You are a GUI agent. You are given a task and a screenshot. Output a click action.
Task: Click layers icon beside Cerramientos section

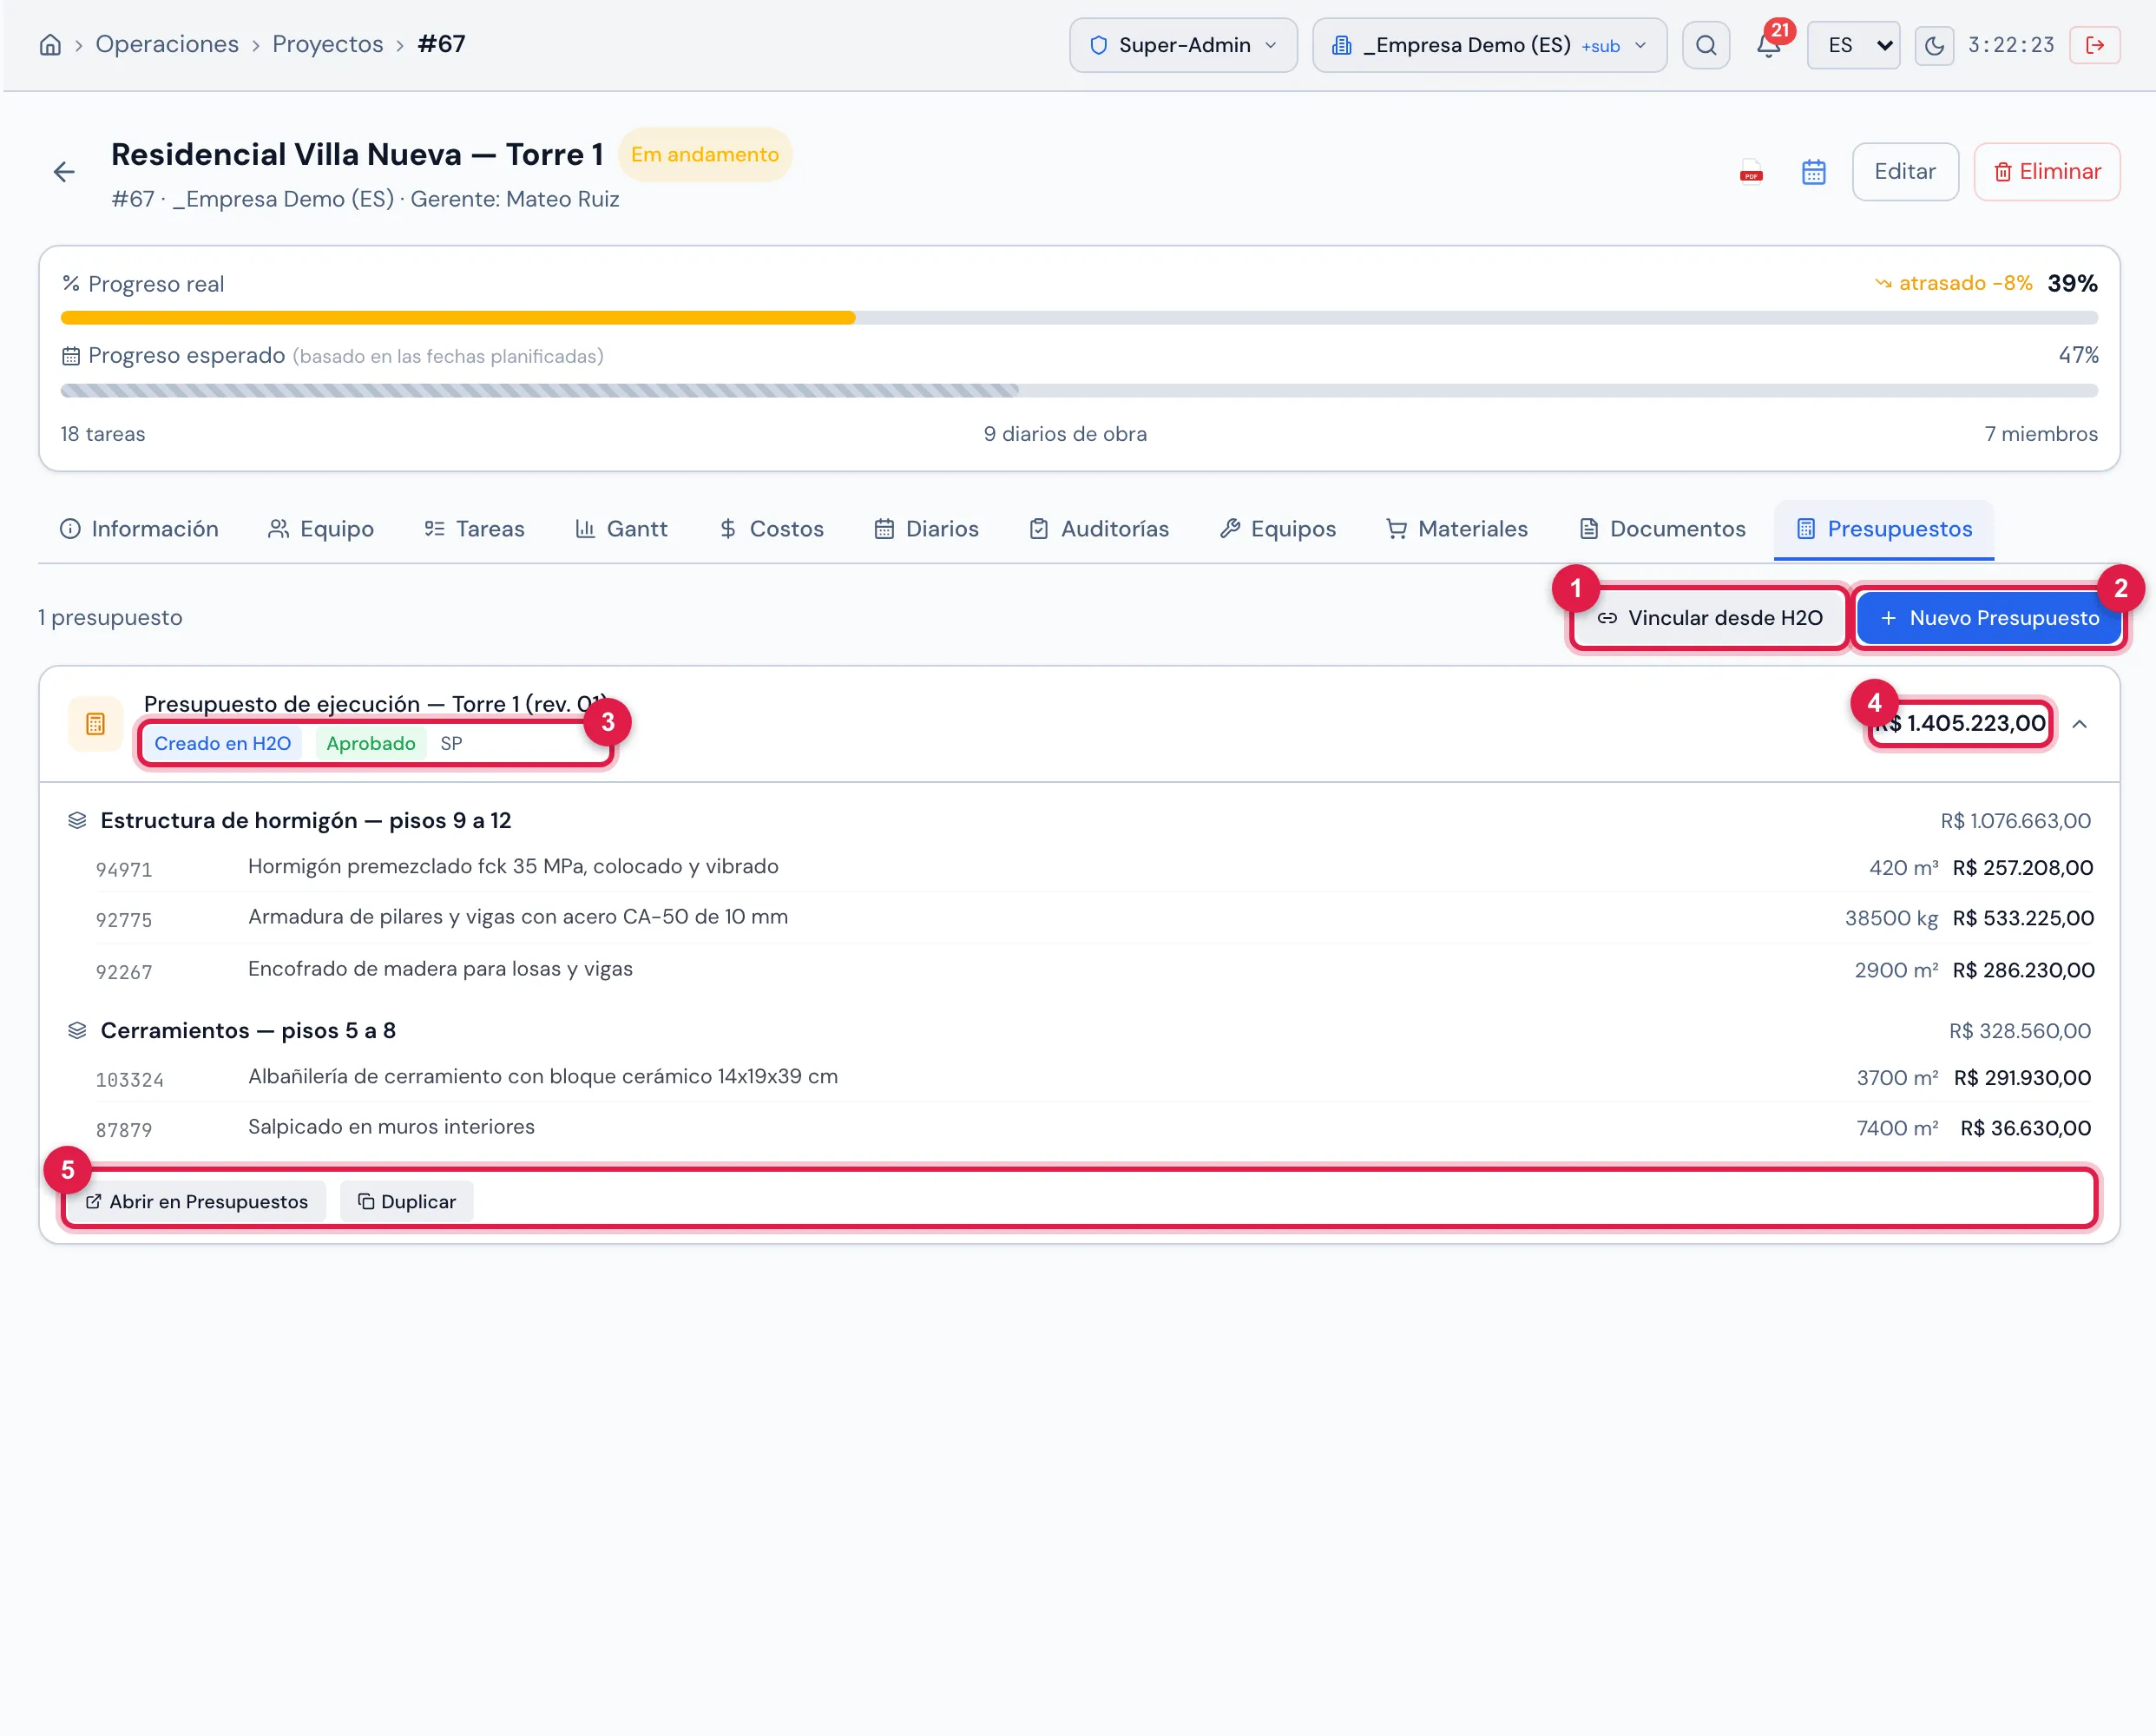coord(77,1031)
